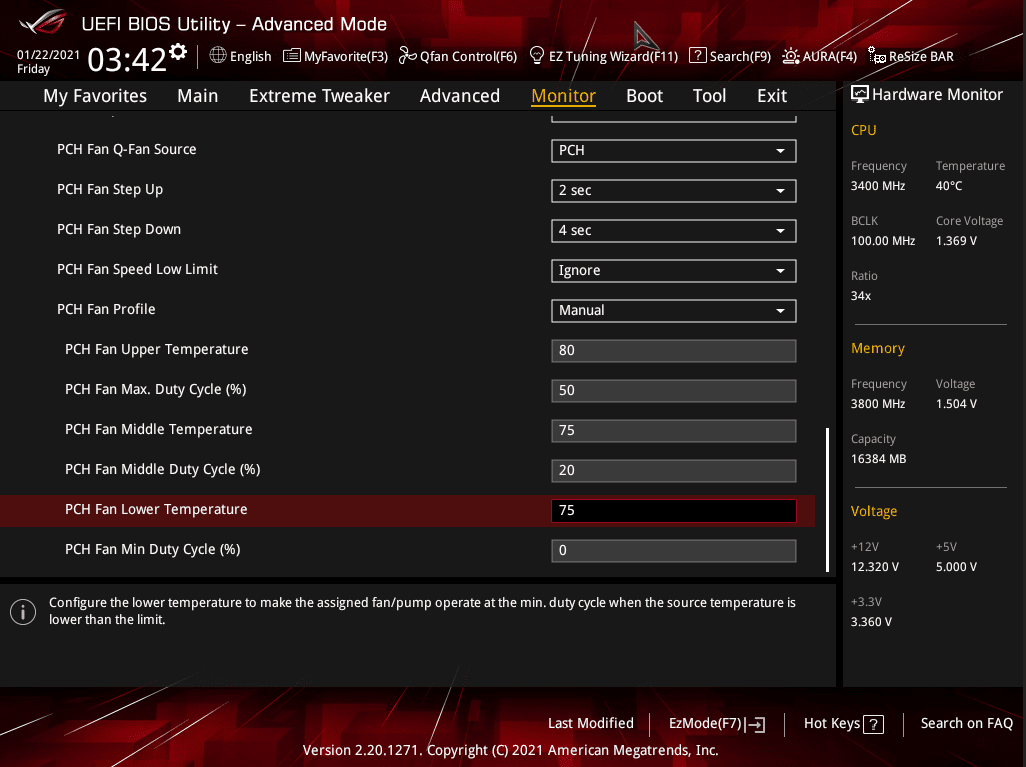Click the Hot Keys question mark icon
This screenshot has width=1026, height=767.
(x=874, y=724)
